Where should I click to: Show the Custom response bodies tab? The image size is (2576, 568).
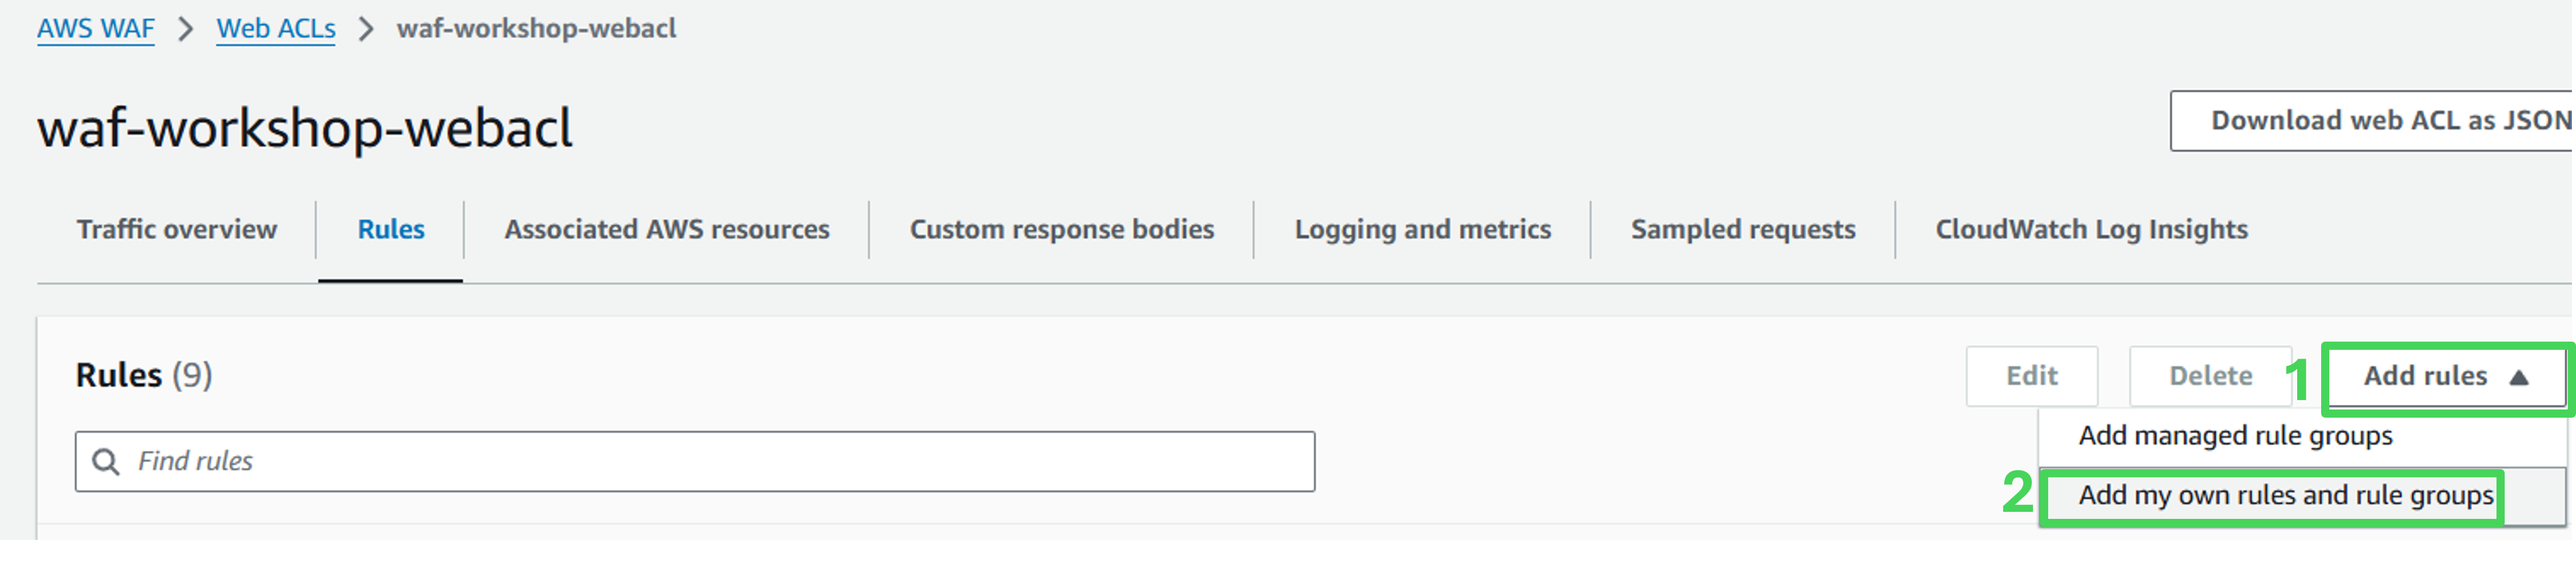1062,230
